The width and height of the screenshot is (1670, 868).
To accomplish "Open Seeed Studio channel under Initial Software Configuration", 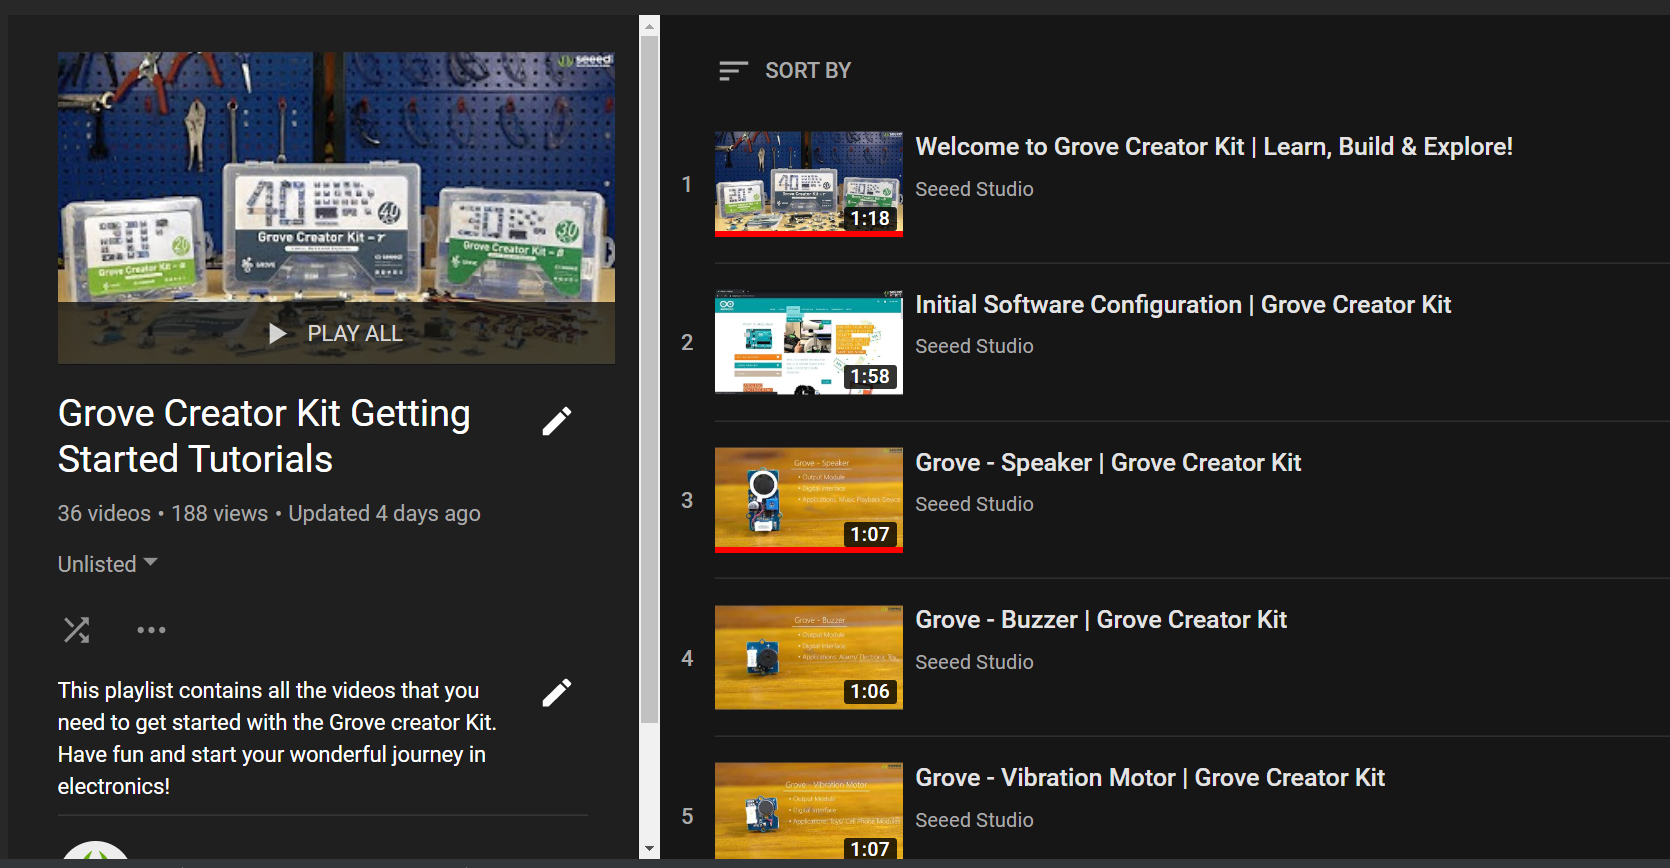I will point(974,346).
